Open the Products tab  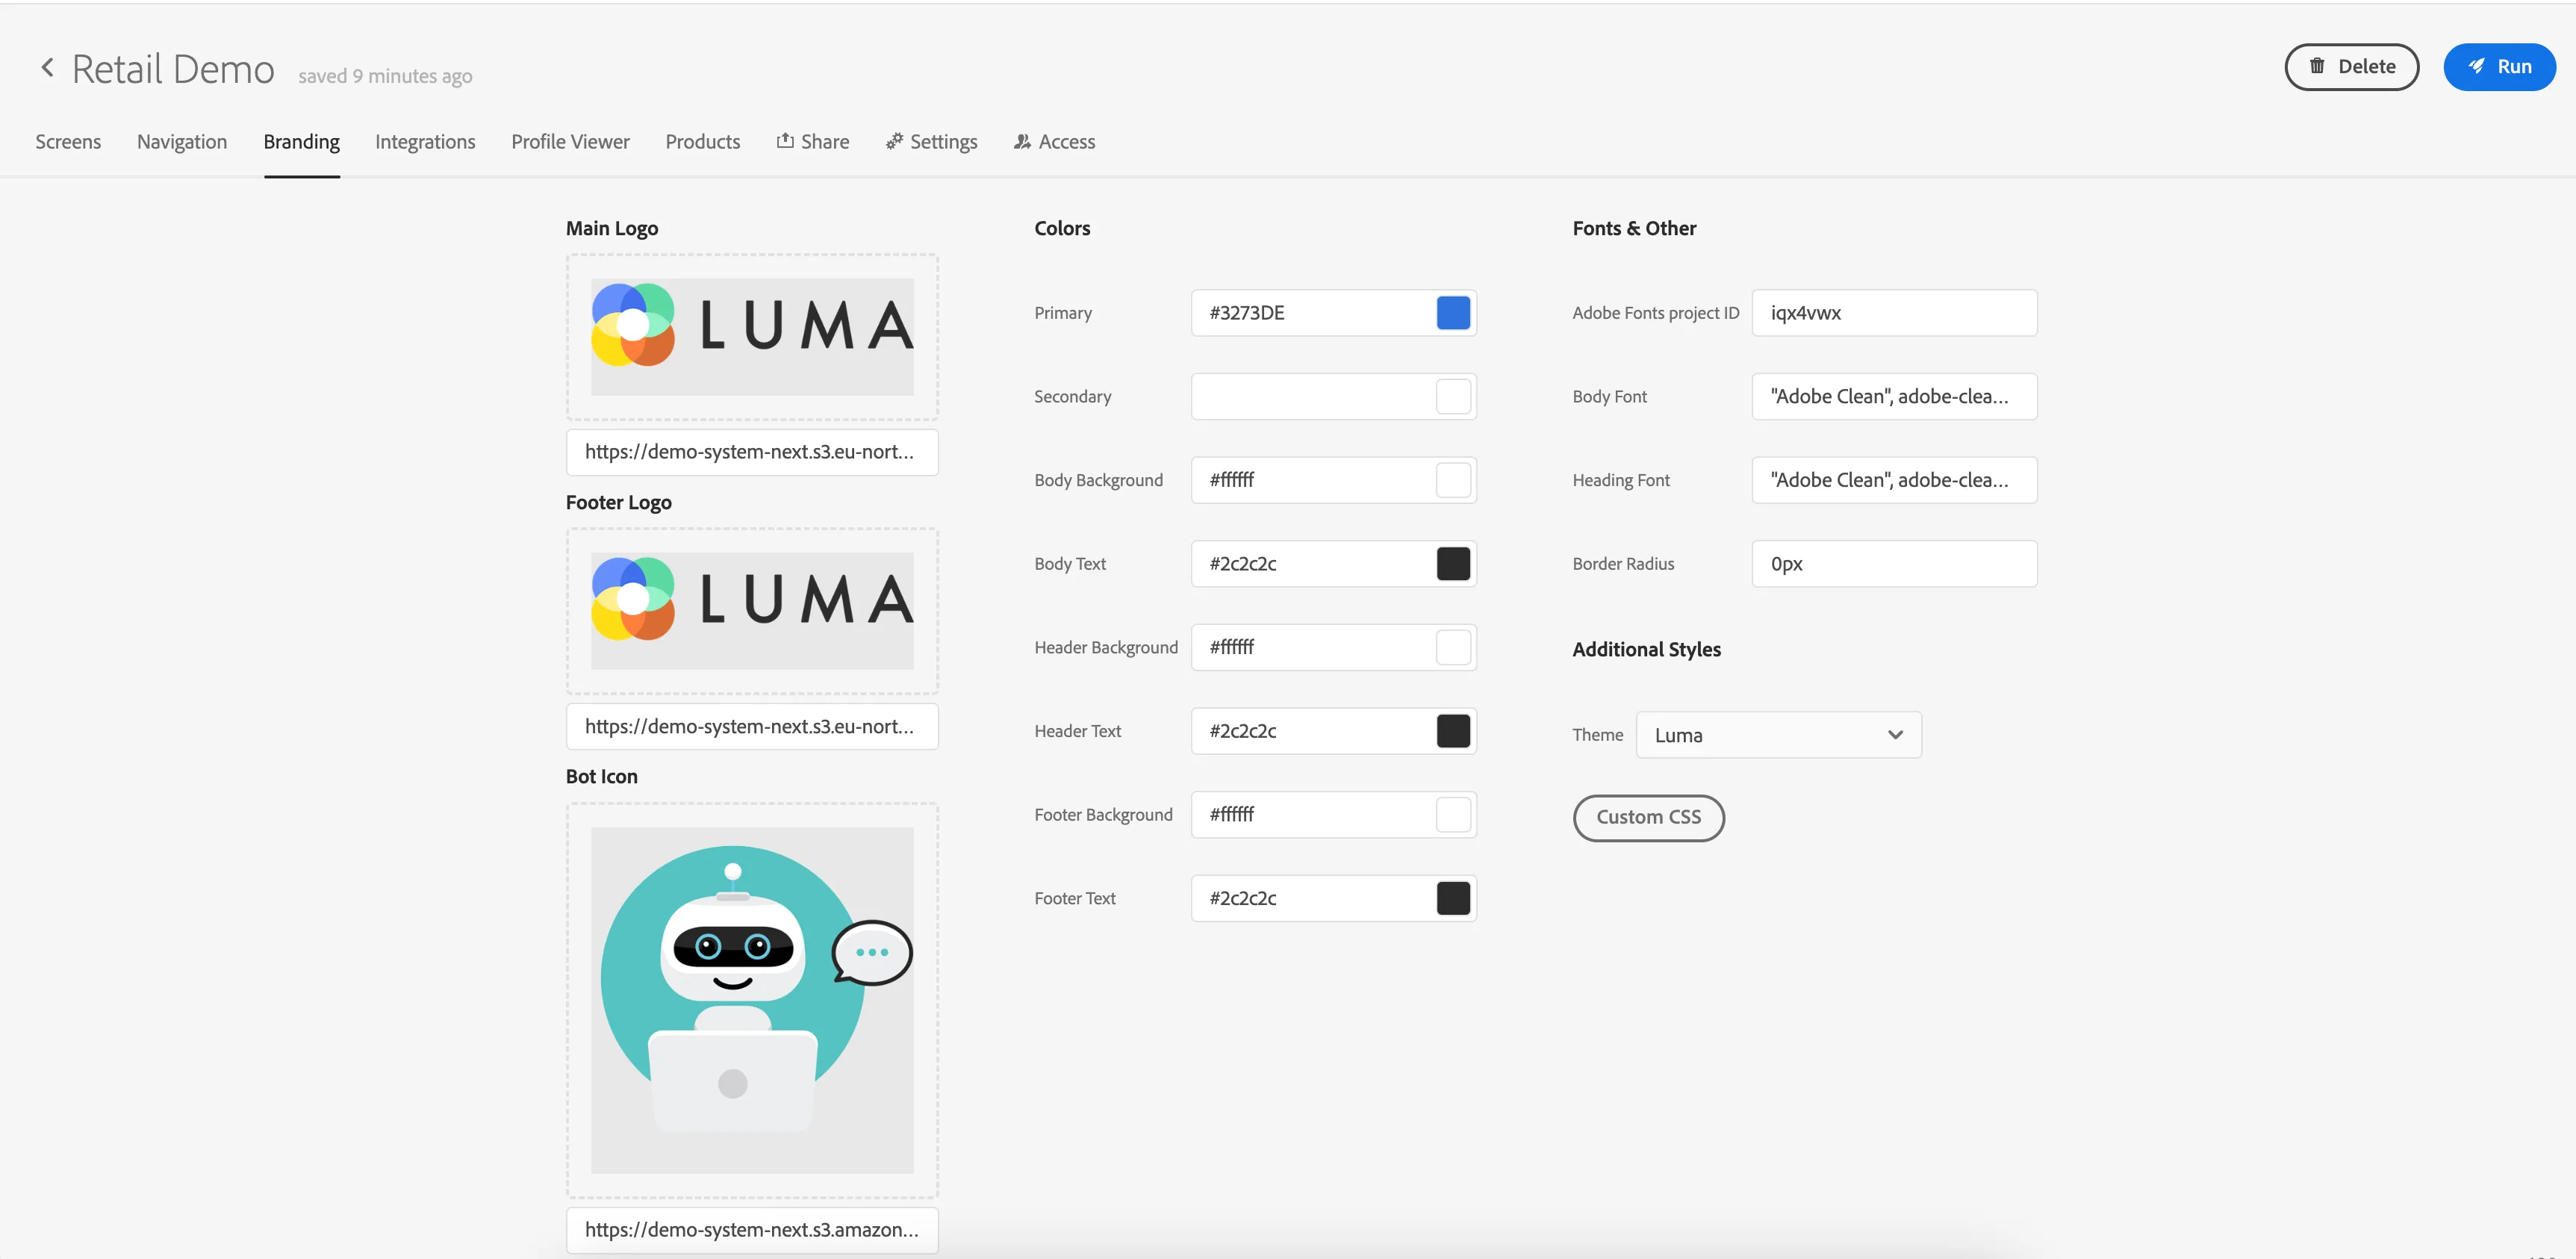point(703,142)
